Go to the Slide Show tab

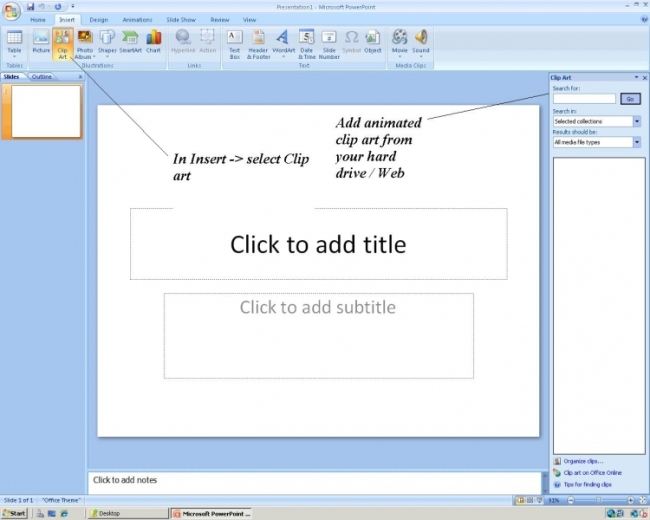(x=181, y=19)
